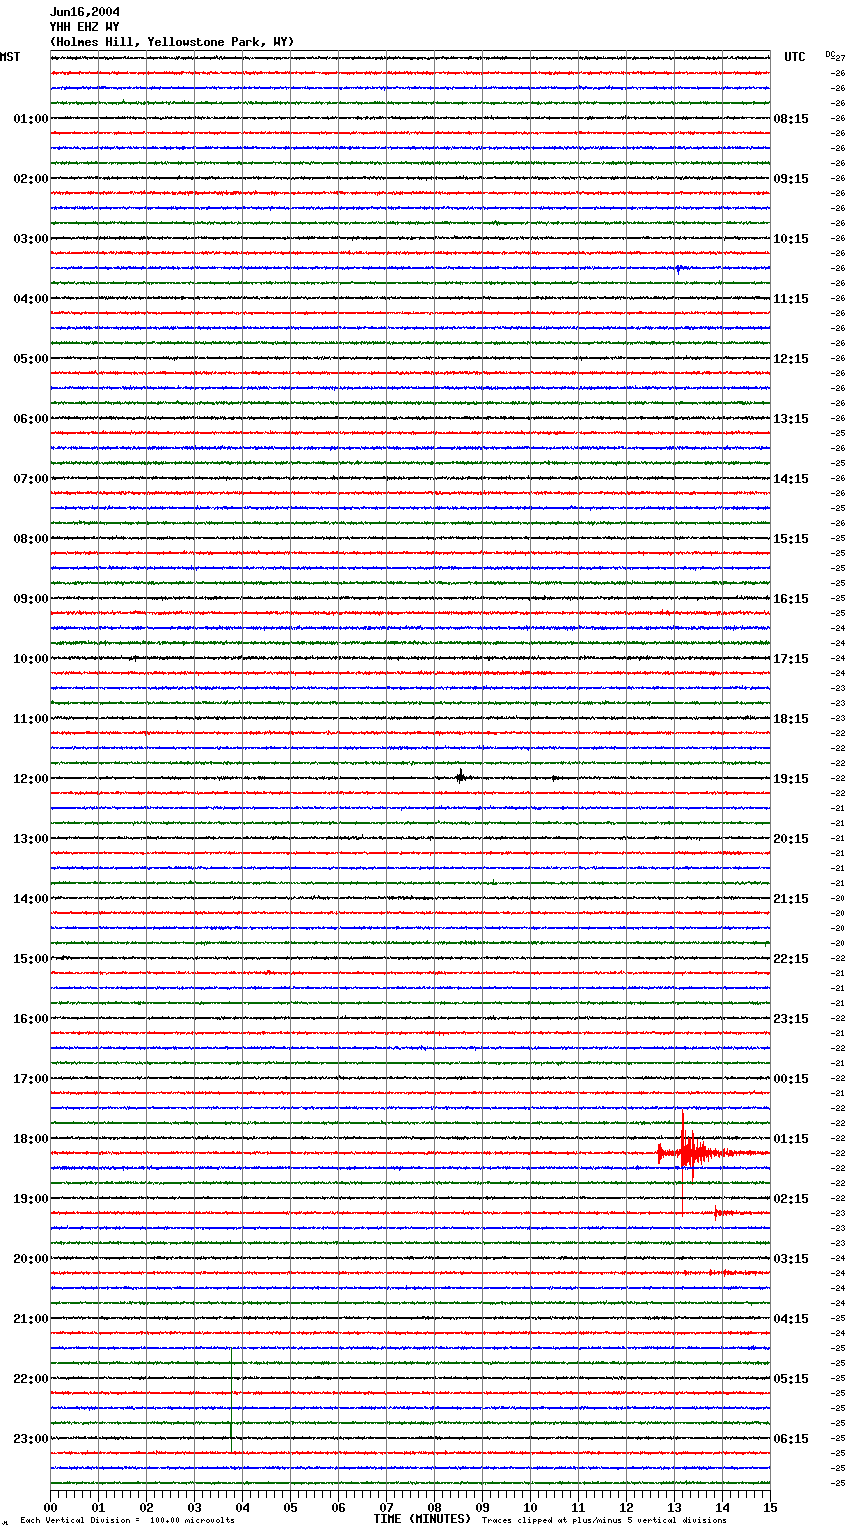The image size is (850, 1534).
Task: Click the 23:15 UTC row label
Action: 791,1019
